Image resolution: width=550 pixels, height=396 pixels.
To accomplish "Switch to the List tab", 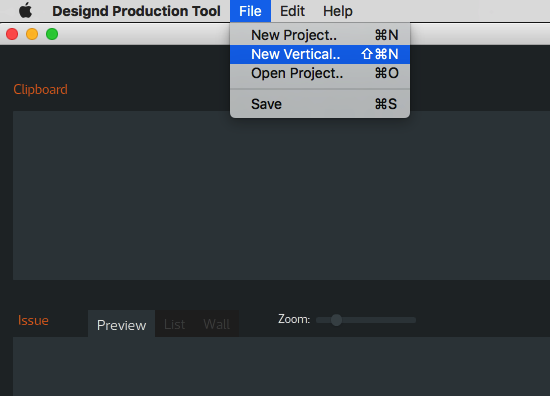I will click(x=174, y=324).
